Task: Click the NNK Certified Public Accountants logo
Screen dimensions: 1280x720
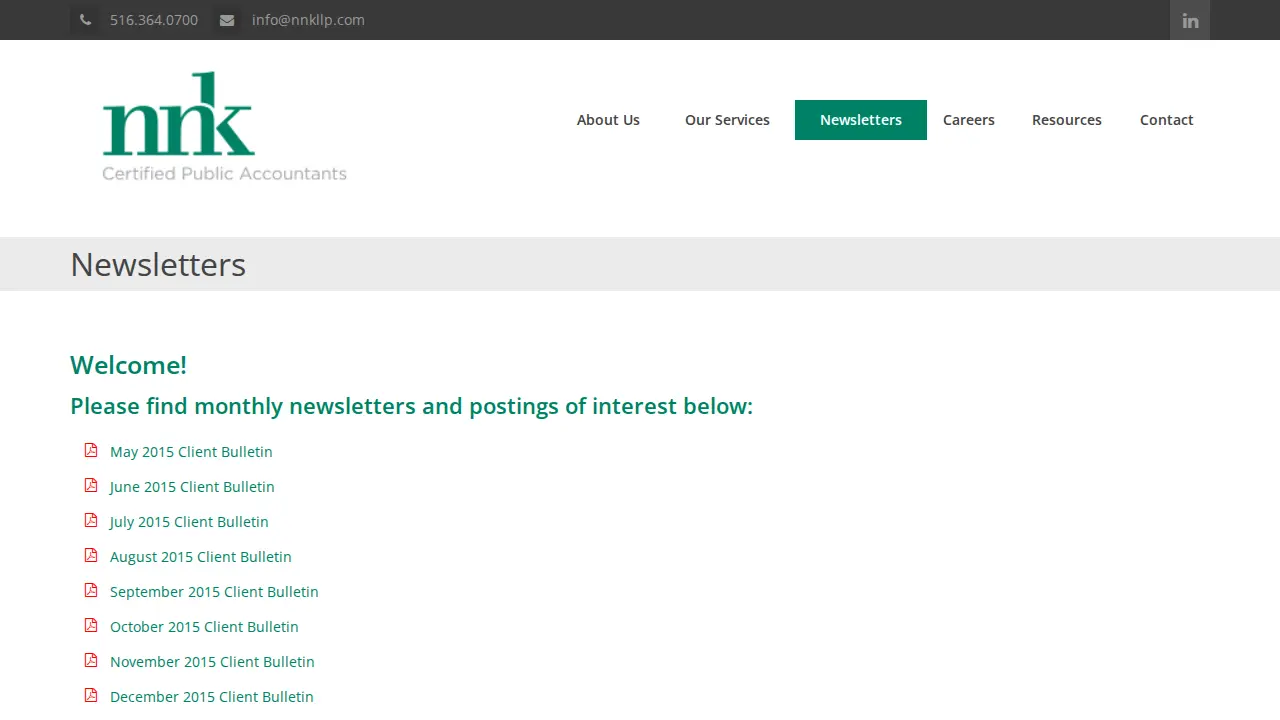Action: click(x=225, y=127)
